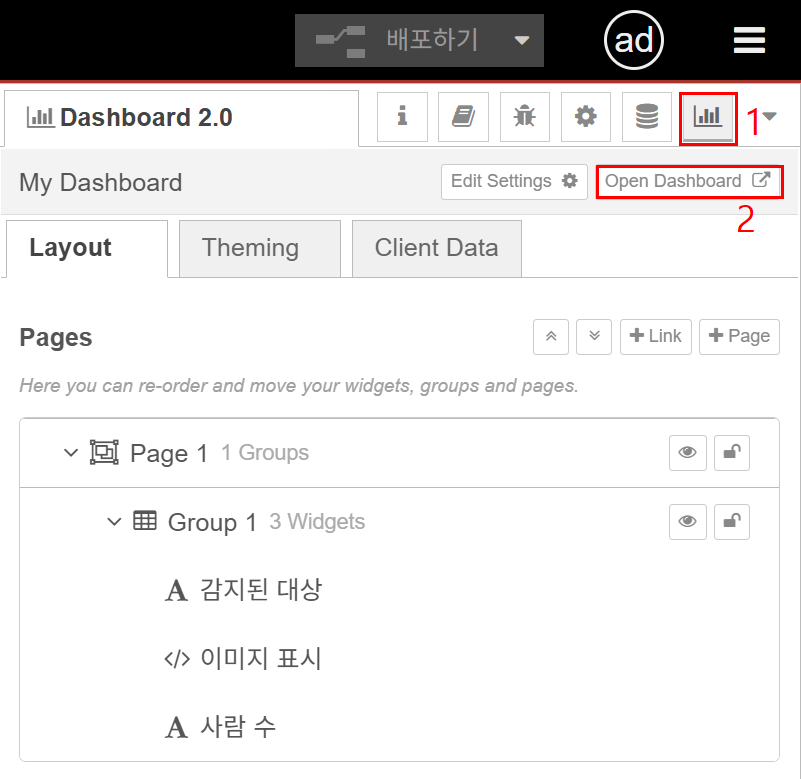The height and width of the screenshot is (779, 801).
Task: Open the Information sidebar tab icon
Action: pyautogui.click(x=402, y=117)
